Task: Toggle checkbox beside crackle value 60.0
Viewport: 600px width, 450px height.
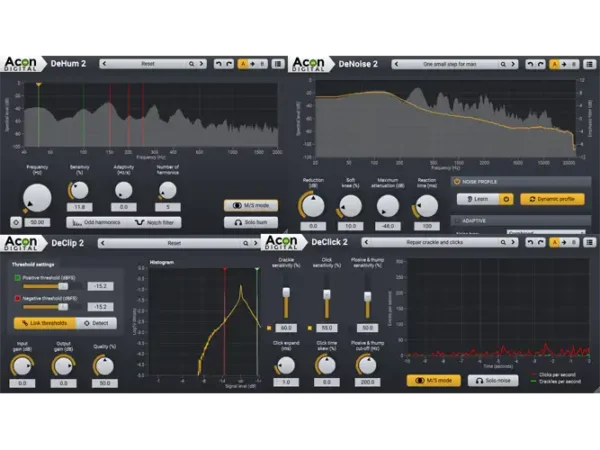Action: (x=269, y=328)
